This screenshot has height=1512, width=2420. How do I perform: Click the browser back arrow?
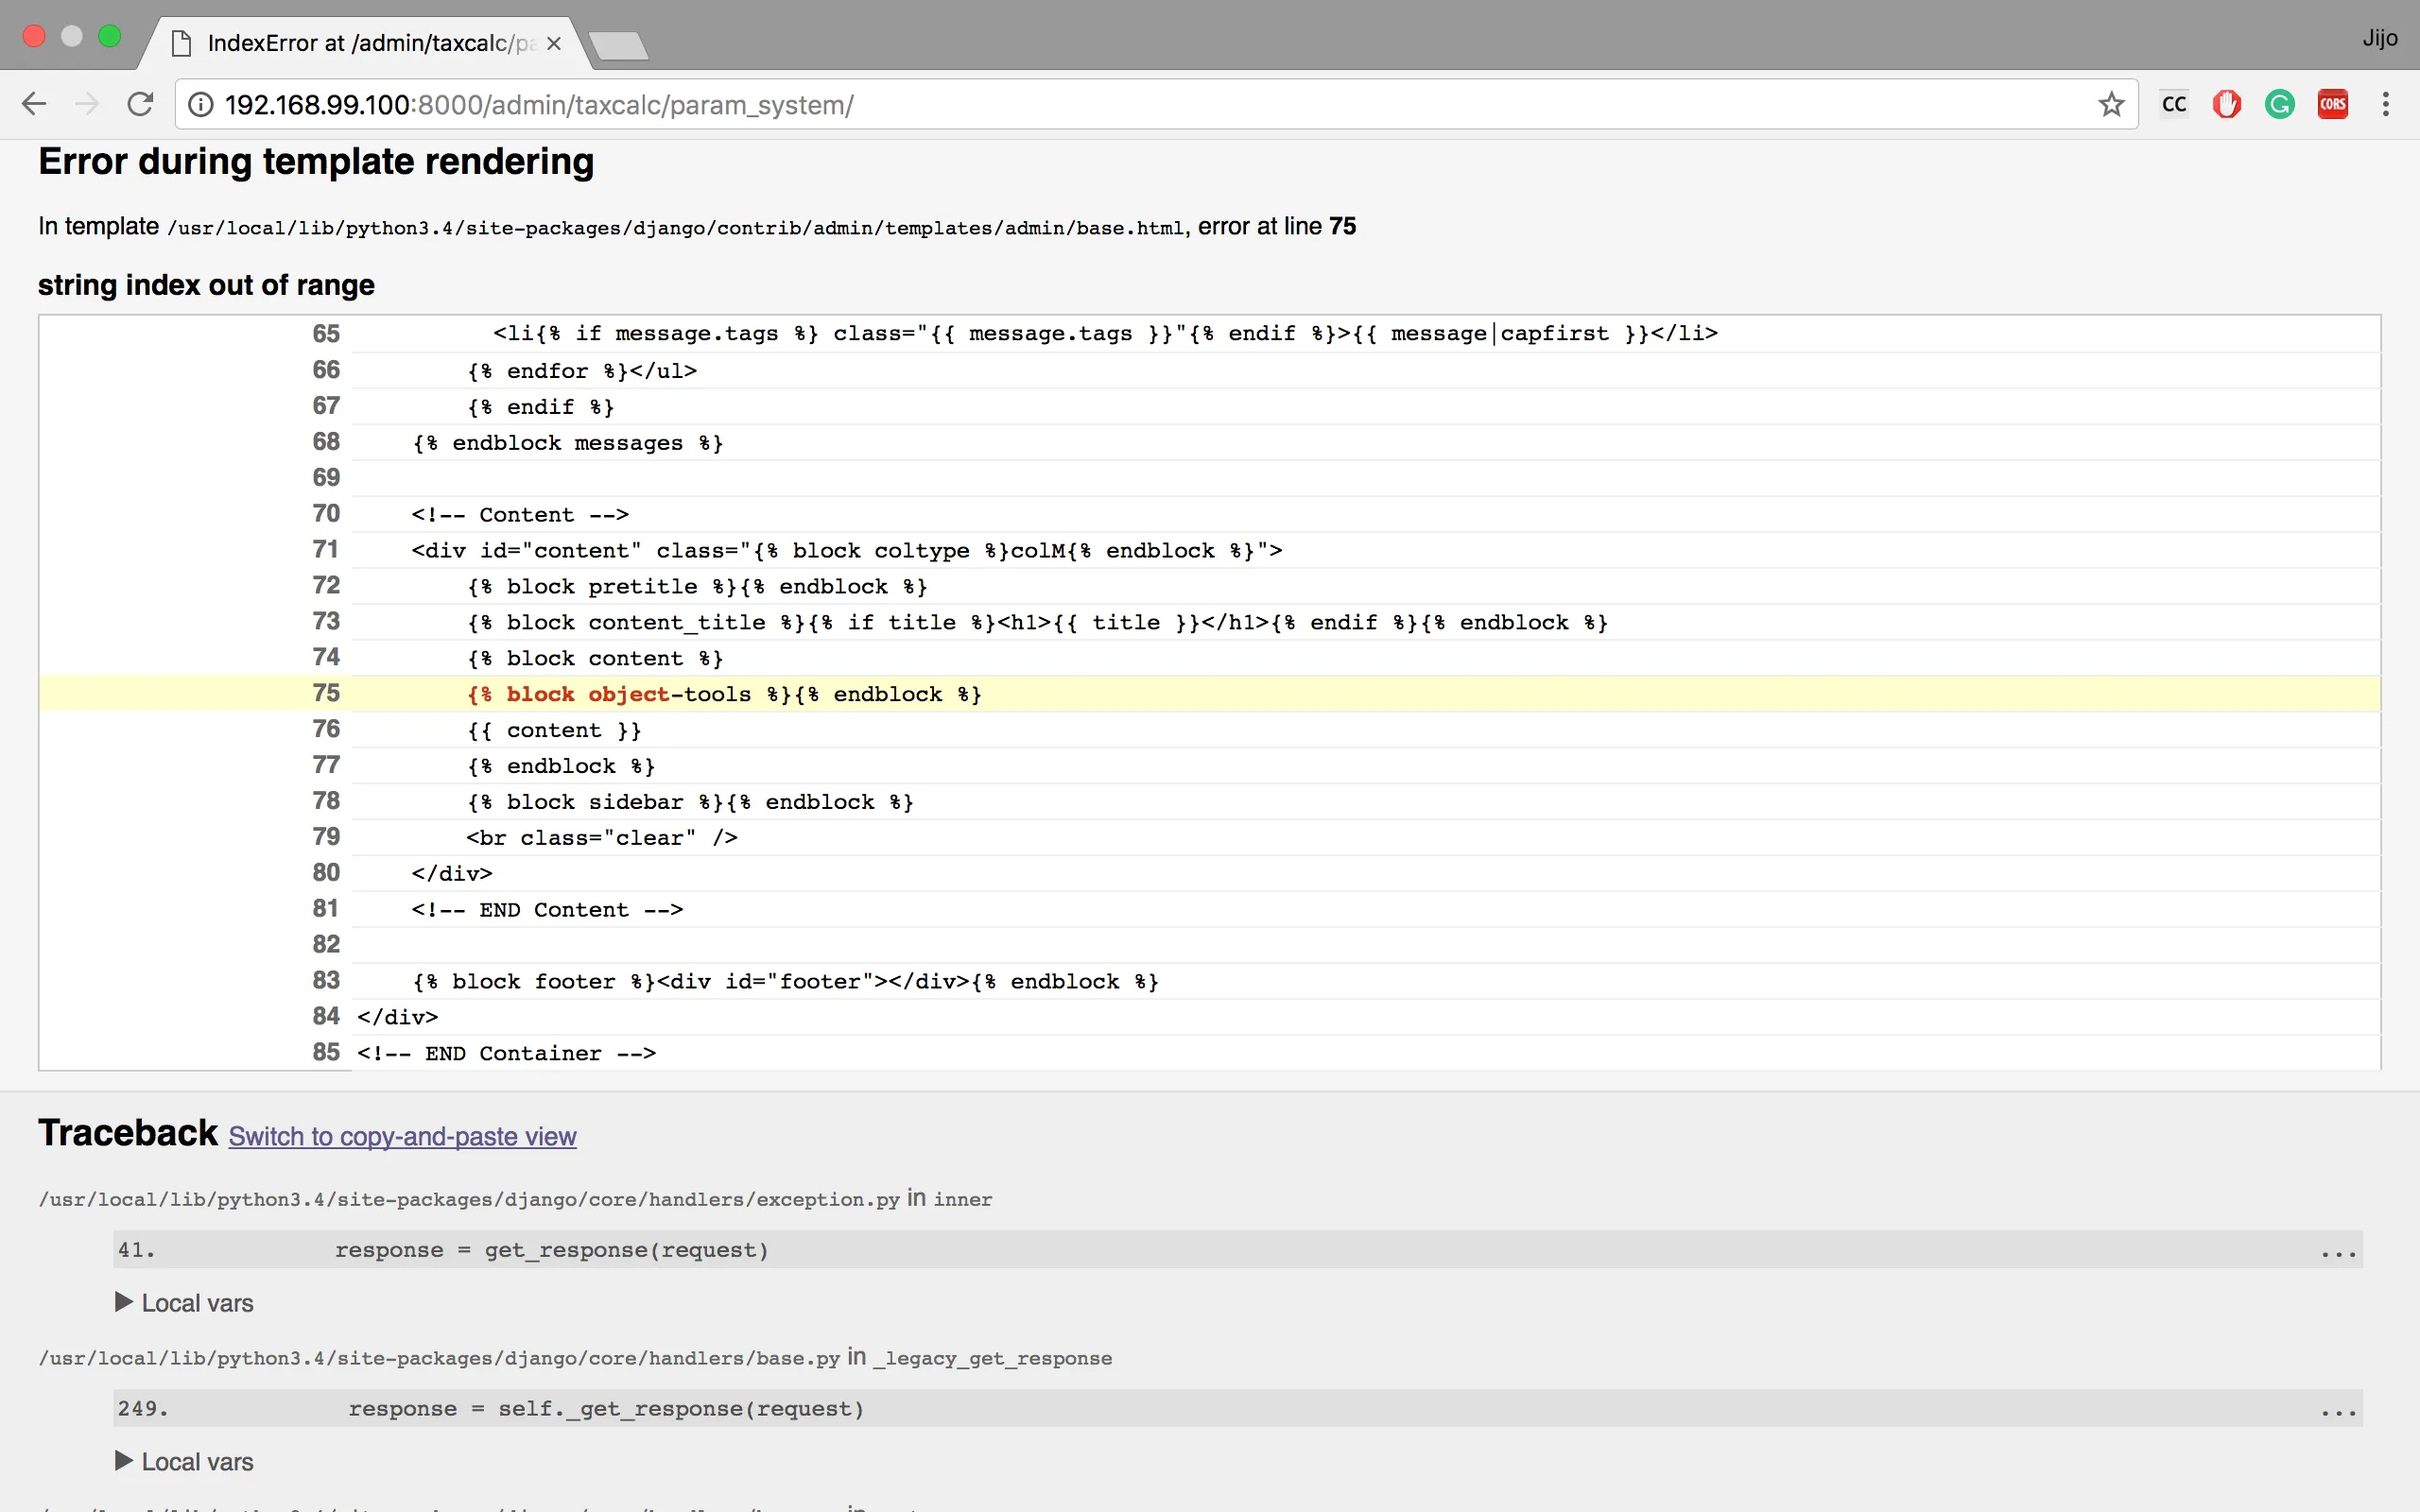(x=34, y=104)
